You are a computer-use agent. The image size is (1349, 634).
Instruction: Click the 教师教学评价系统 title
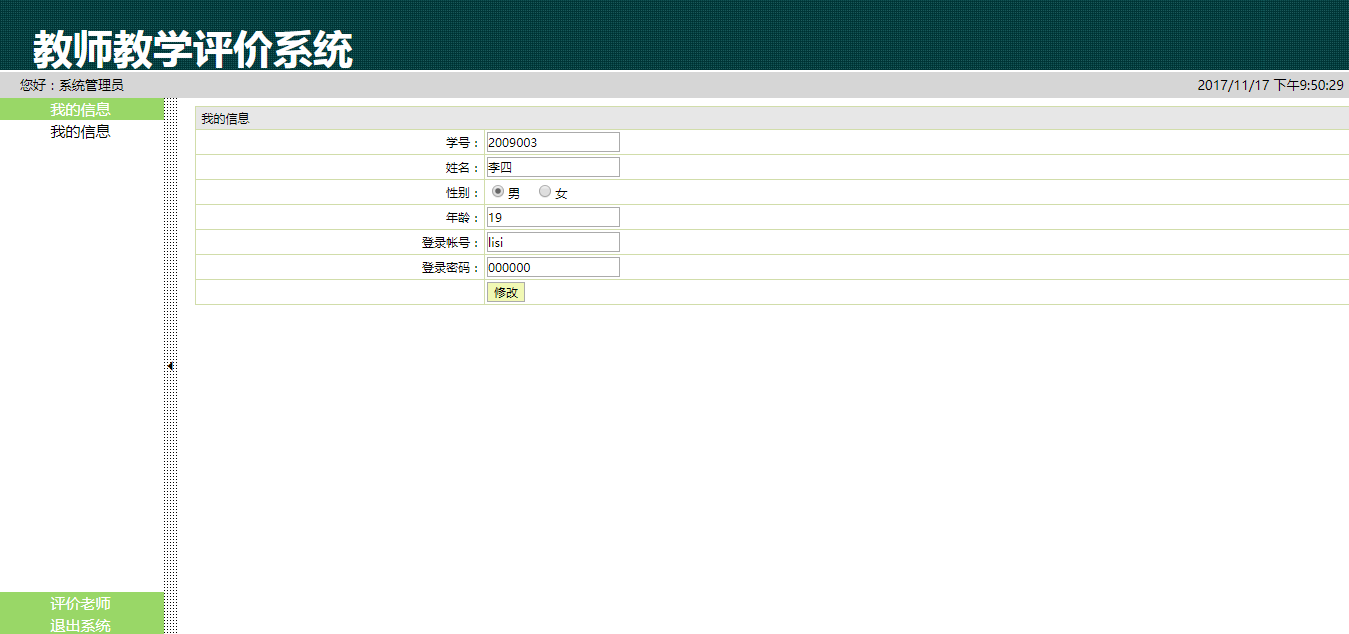tap(193, 49)
